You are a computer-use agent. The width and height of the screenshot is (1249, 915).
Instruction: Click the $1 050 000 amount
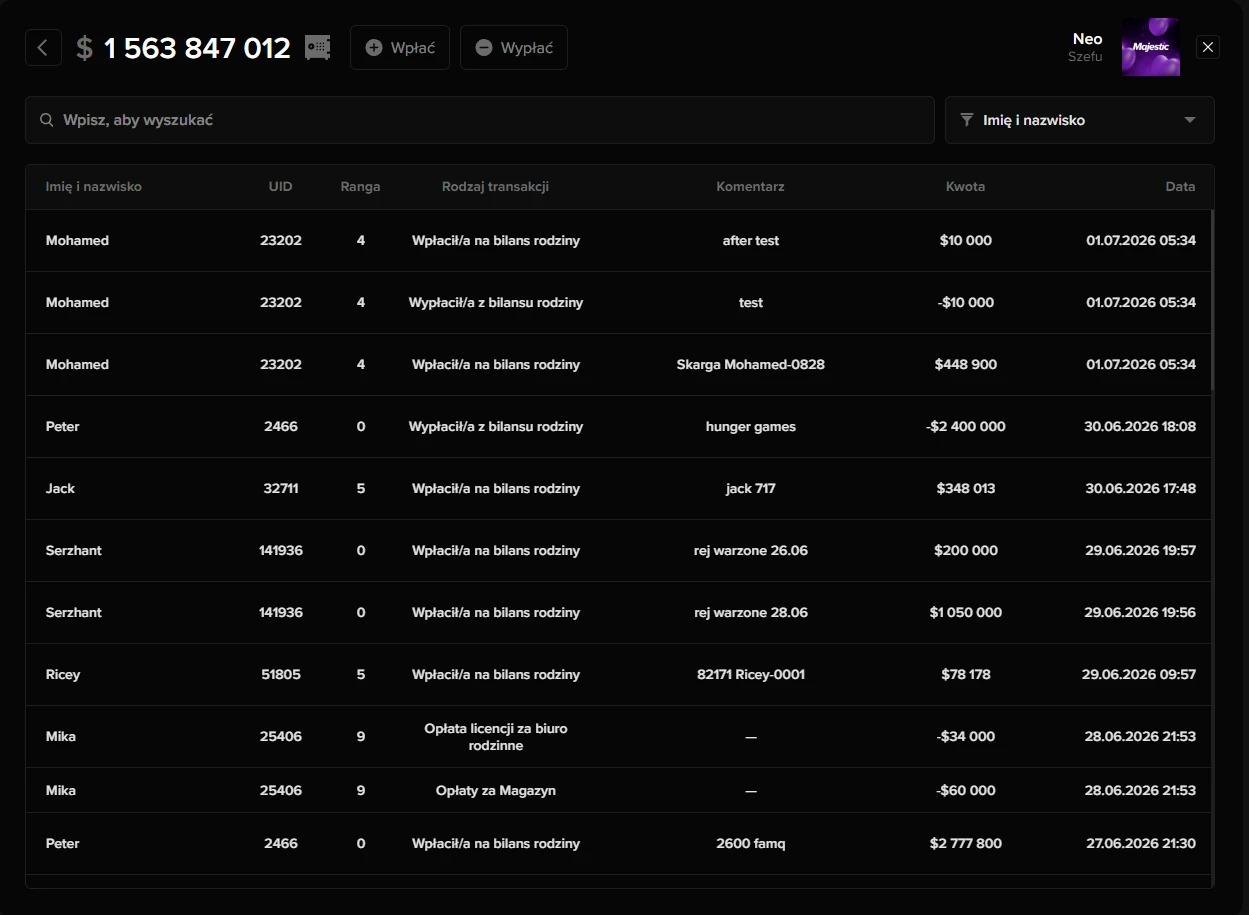coord(966,613)
